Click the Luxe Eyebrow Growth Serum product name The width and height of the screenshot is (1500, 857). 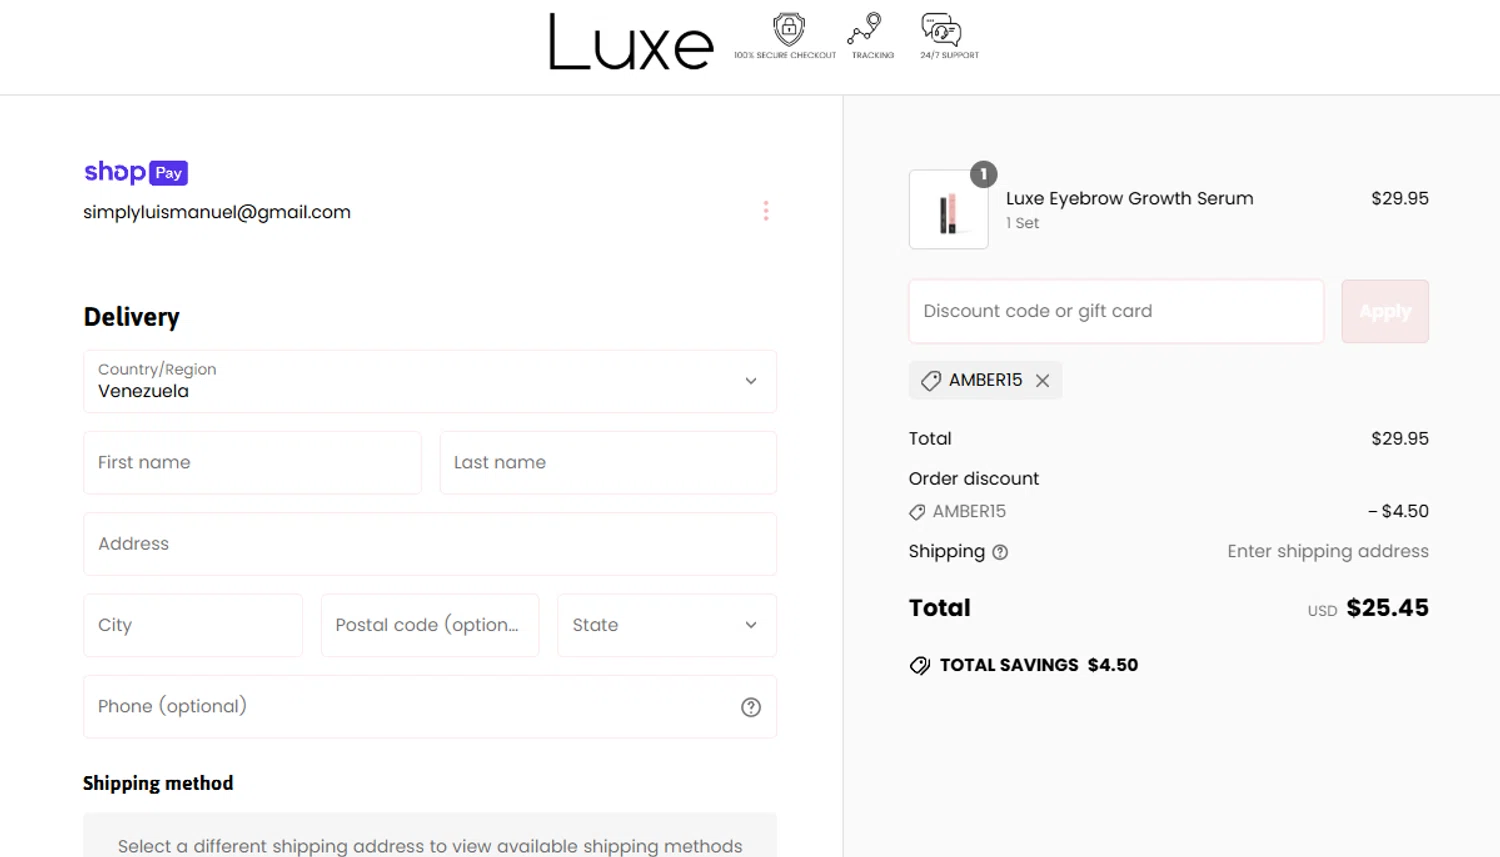(1130, 198)
